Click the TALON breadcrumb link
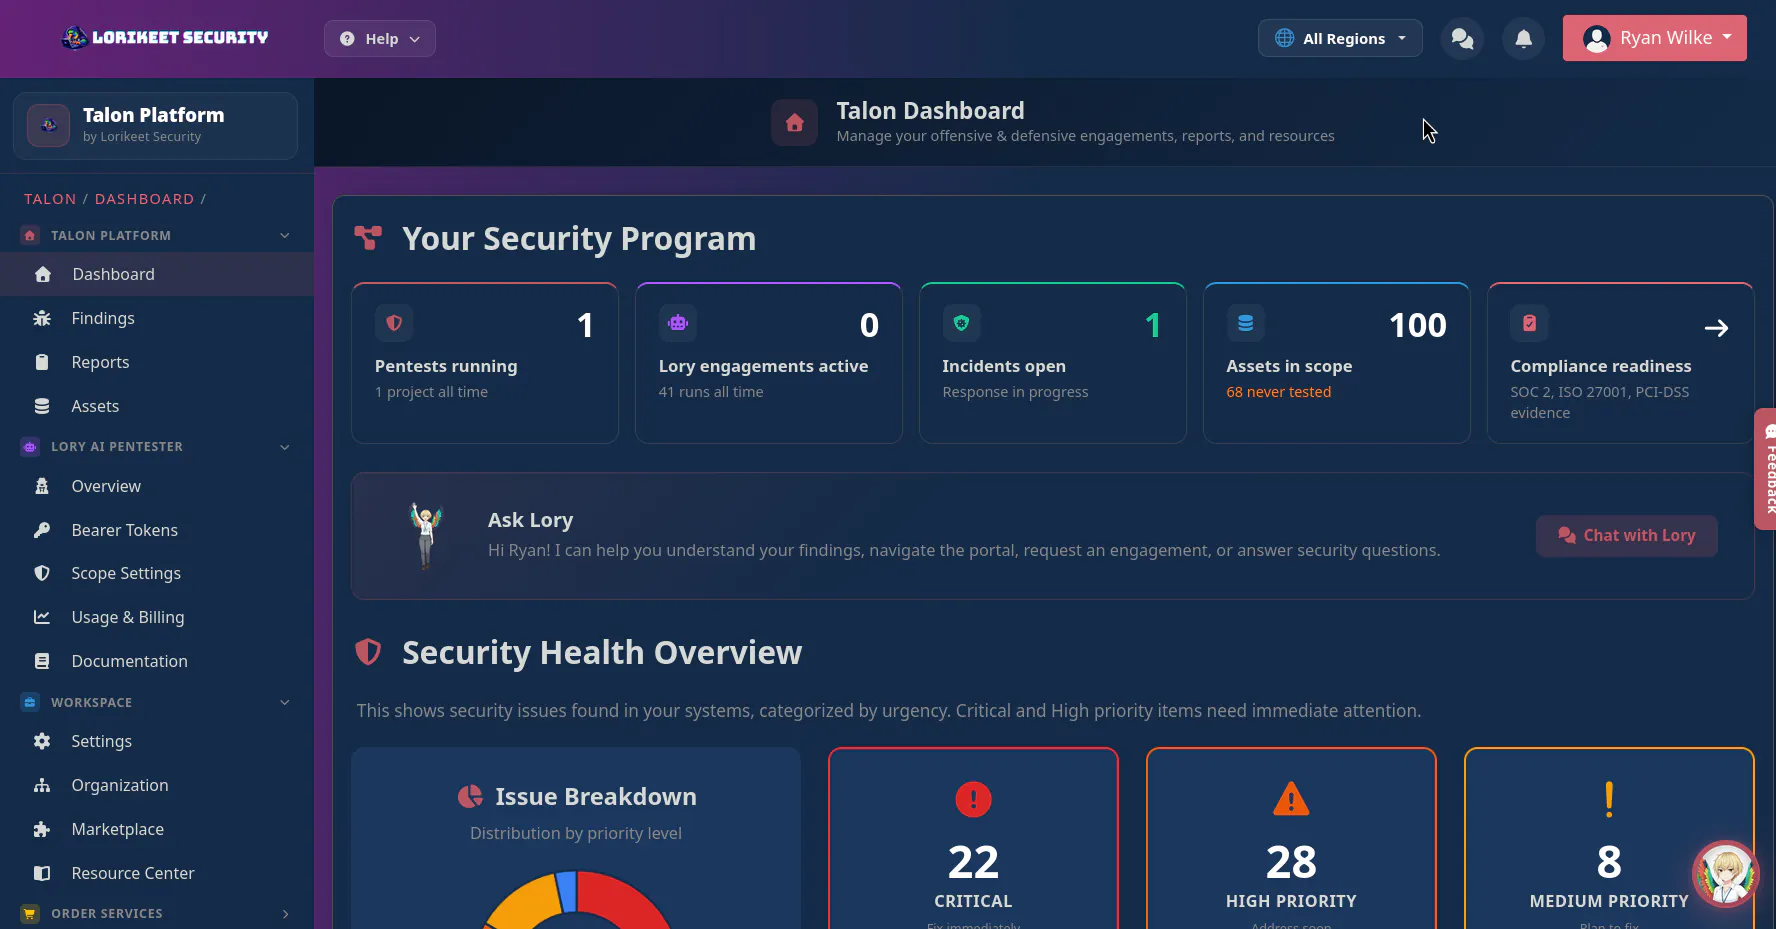Viewport: 1776px width, 929px height. click(x=50, y=199)
